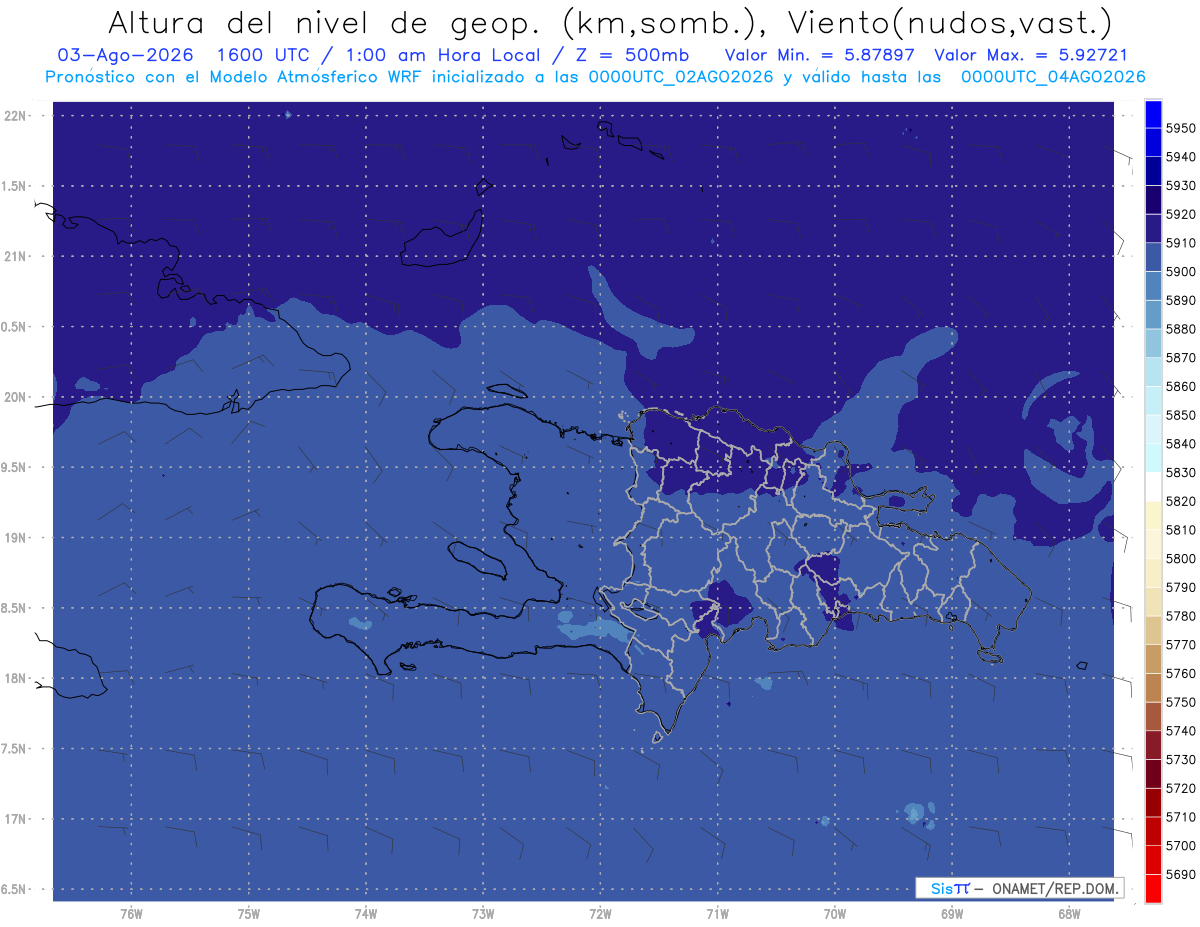This screenshot has width=1200, height=927.
Task: Click the 5820 colorbar label
Action: 1180,501
